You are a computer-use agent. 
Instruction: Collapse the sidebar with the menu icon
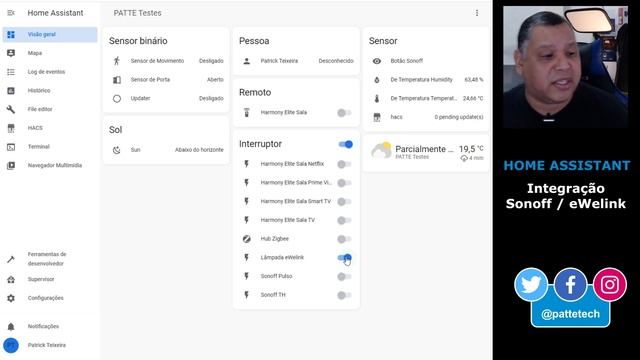coord(11,13)
